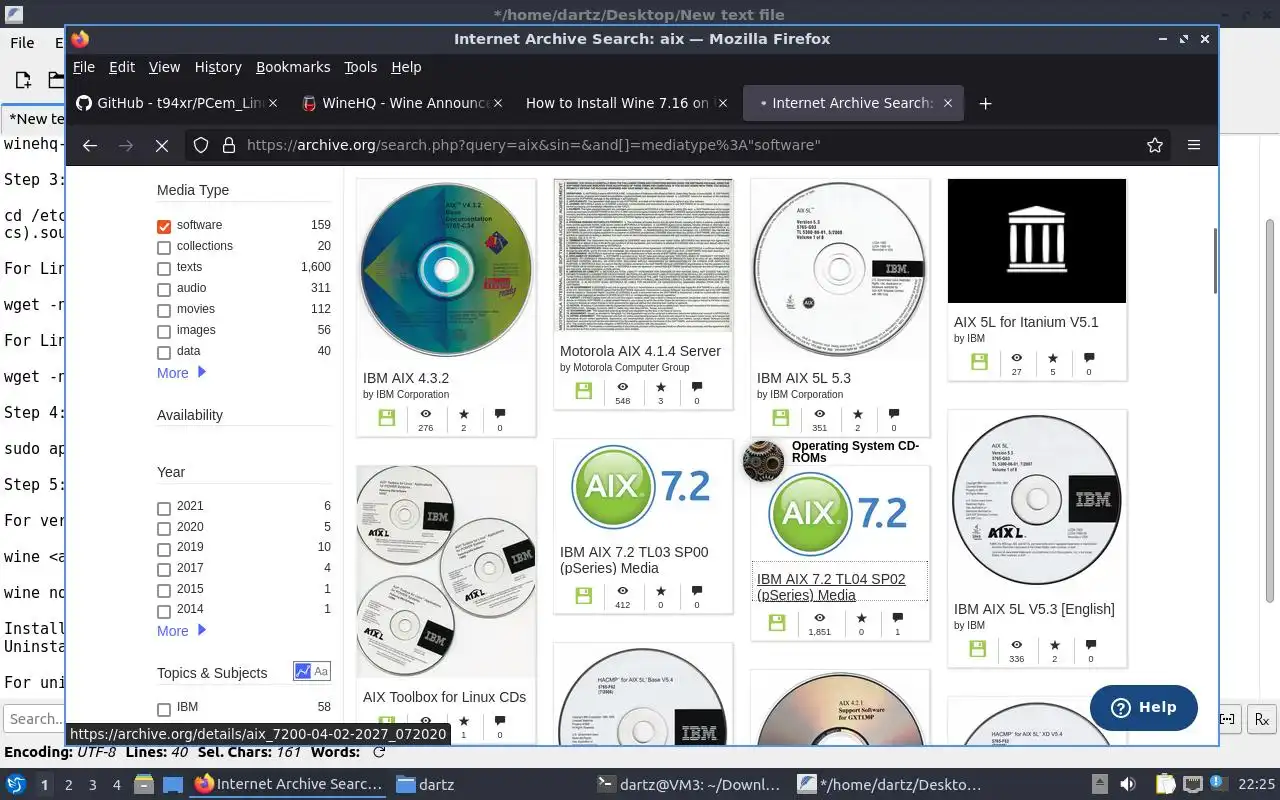The height and width of the screenshot is (800, 1280).
Task: Click the Aa sort toggle beside Topics & Subjects
Action: [x=321, y=671]
